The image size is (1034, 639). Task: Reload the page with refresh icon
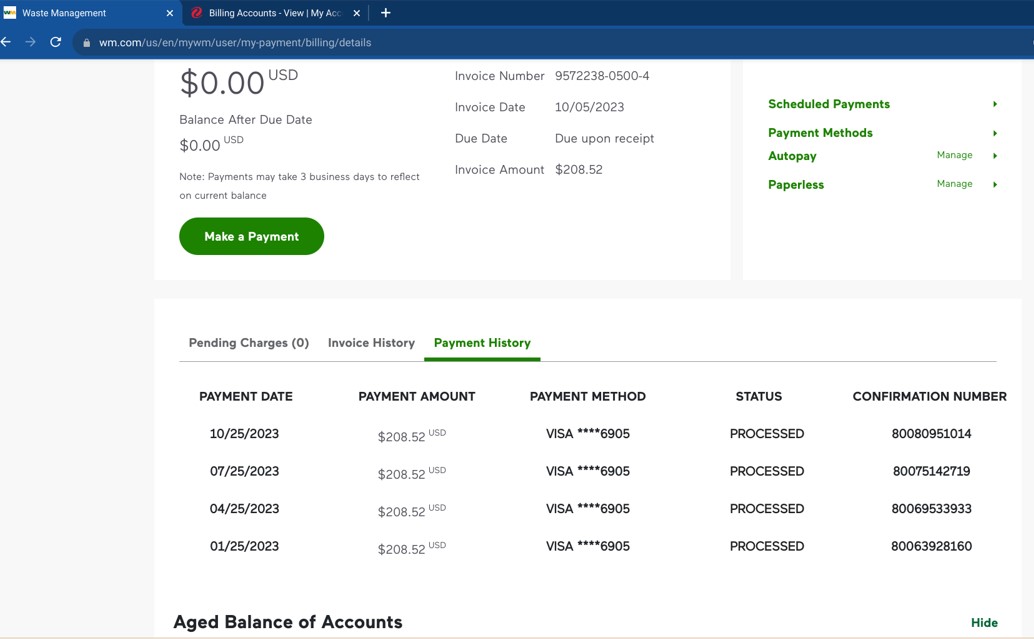click(56, 42)
